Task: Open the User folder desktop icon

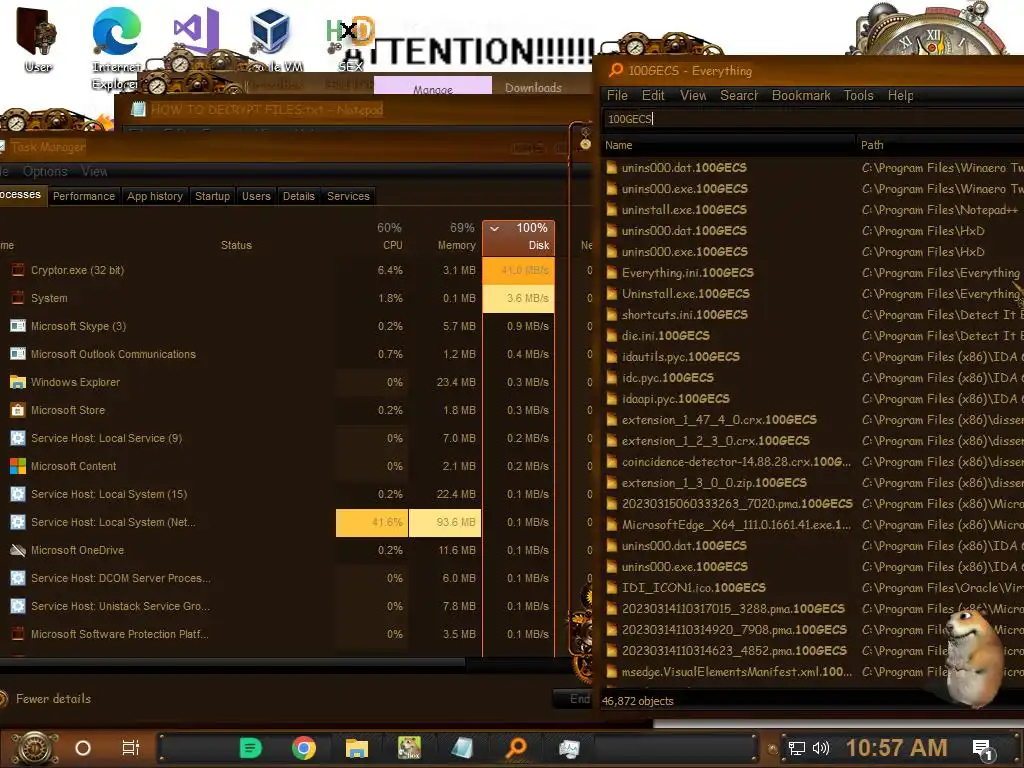Action: pos(37,39)
